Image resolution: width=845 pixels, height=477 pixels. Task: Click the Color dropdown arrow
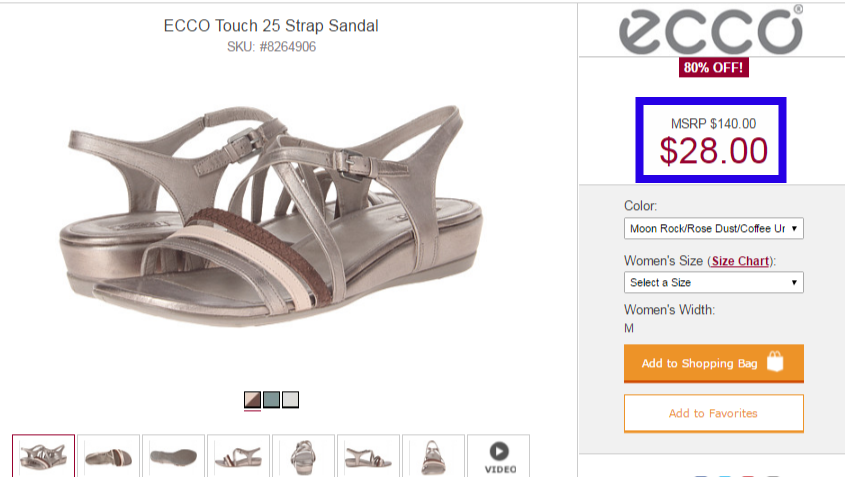pos(795,228)
